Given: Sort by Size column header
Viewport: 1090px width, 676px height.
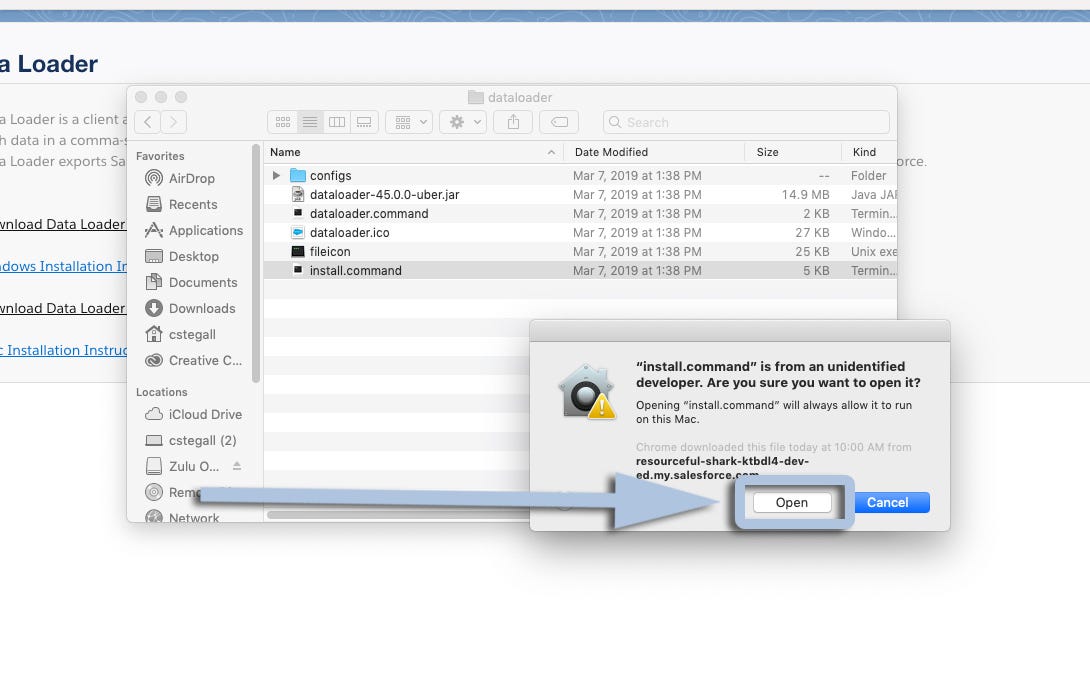Looking at the screenshot, I should point(793,152).
